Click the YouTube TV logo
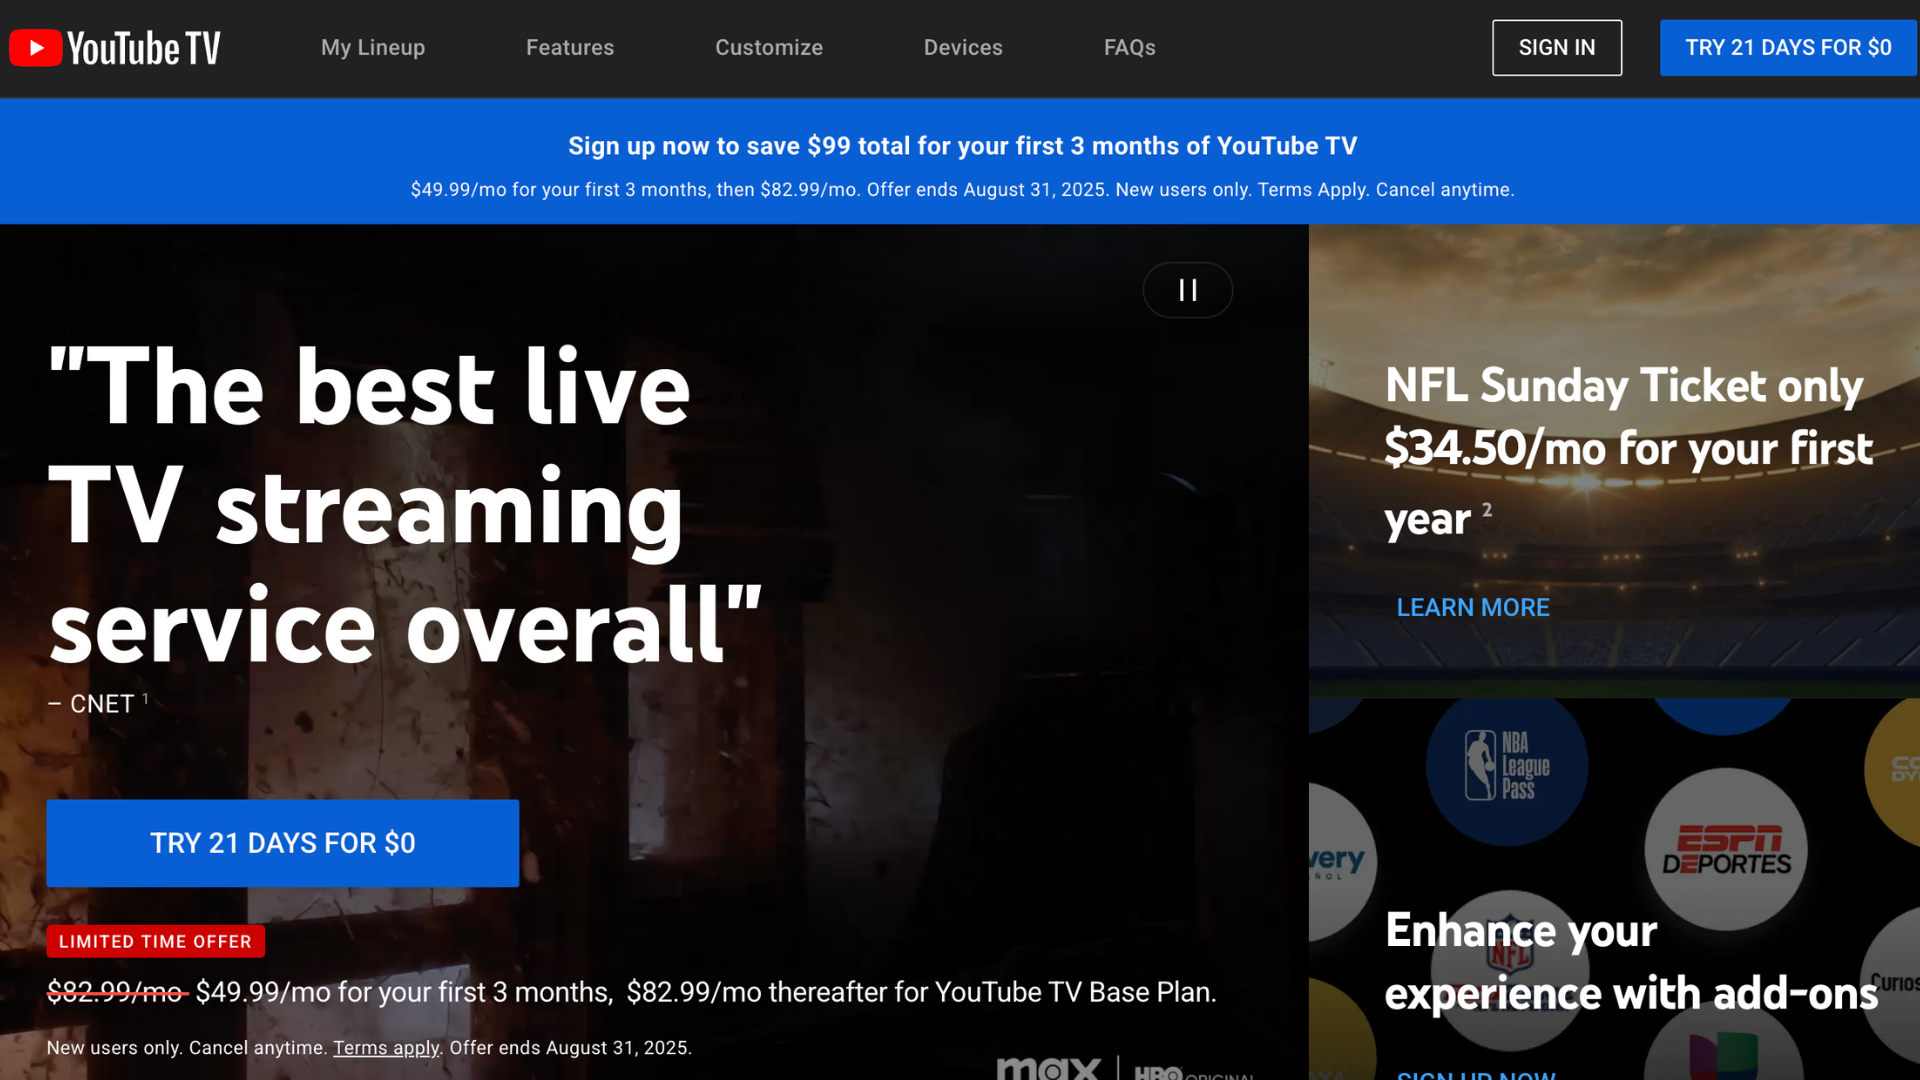The width and height of the screenshot is (1920, 1080). pyautogui.click(x=113, y=47)
